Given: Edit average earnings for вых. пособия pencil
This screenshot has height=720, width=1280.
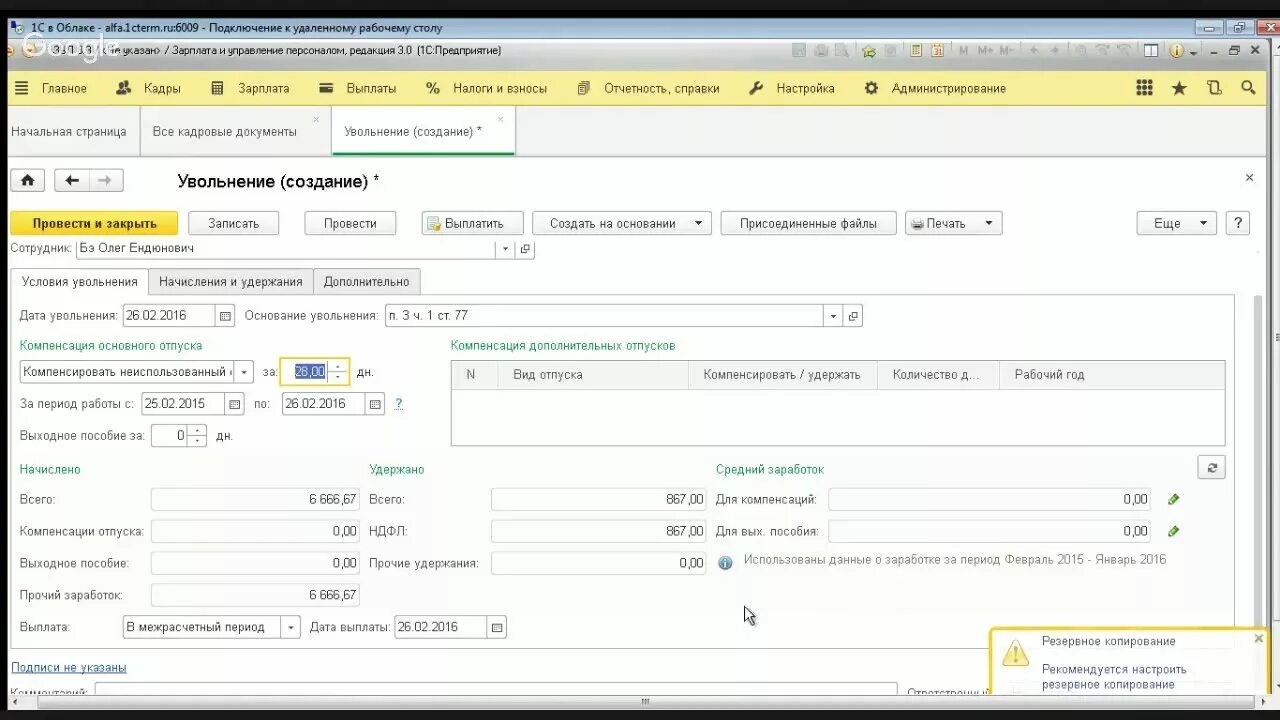Looking at the screenshot, I should click(x=1173, y=531).
